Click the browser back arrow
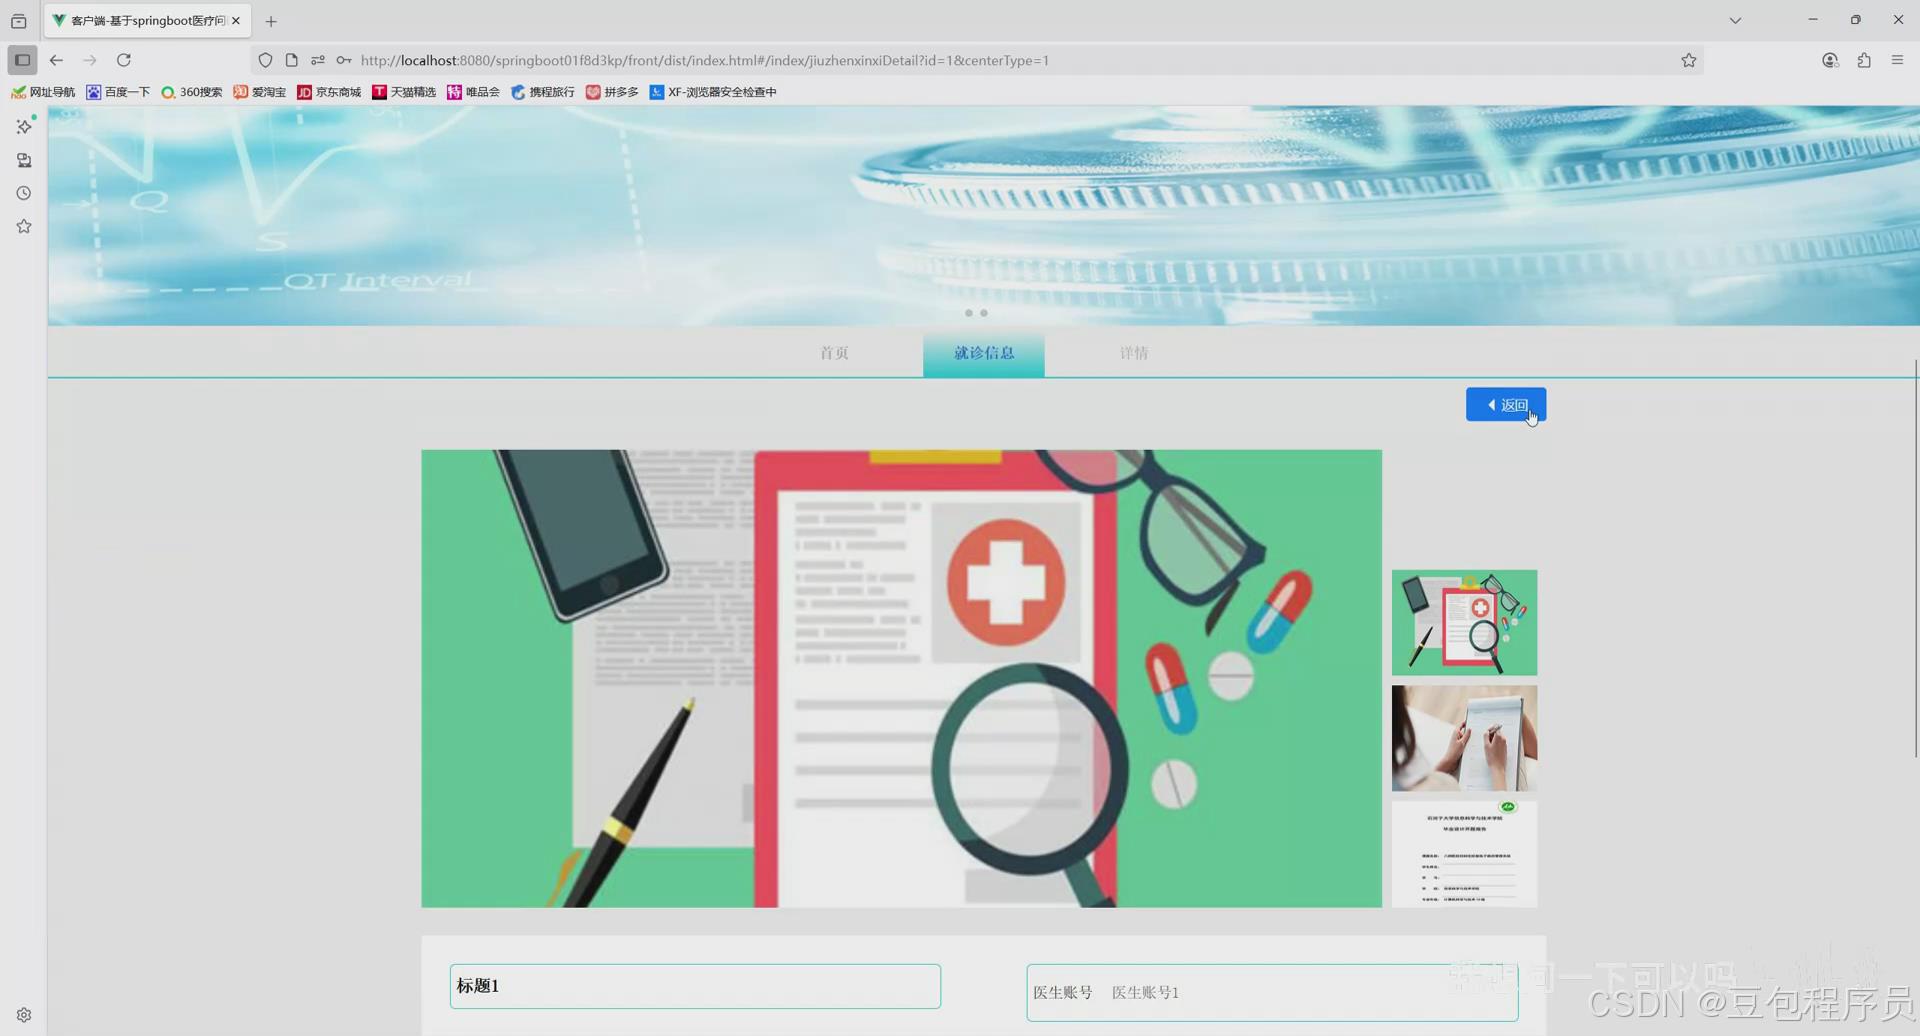The height and width of the screenshot is (1036, 1920). coord(56,60)
